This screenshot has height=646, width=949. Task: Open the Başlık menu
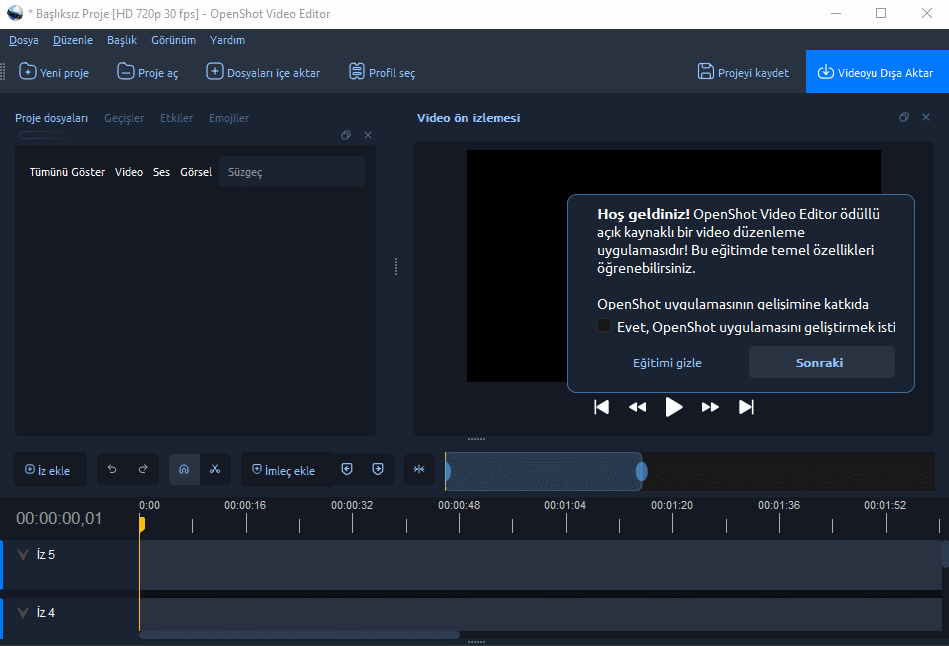[x=122, y=40]
